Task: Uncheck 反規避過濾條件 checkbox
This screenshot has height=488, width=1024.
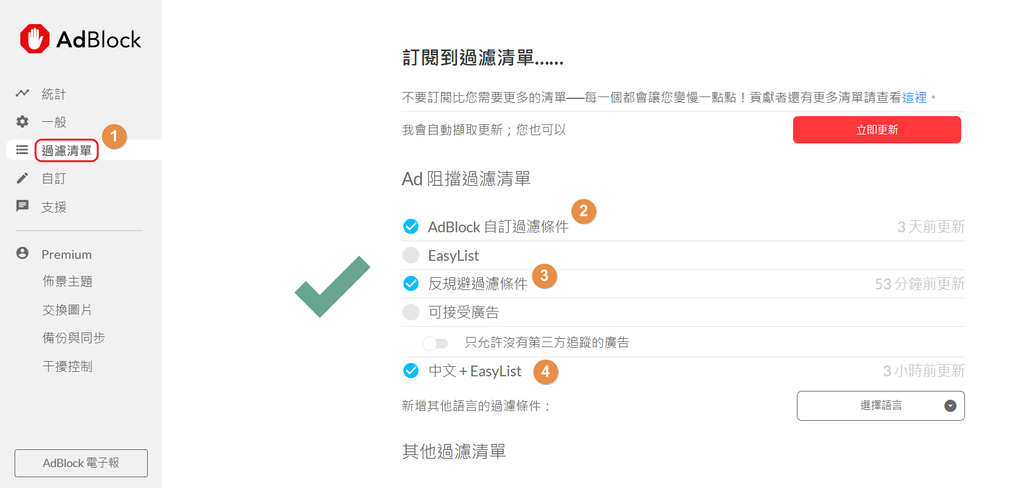Action: (x=410, y=284)
